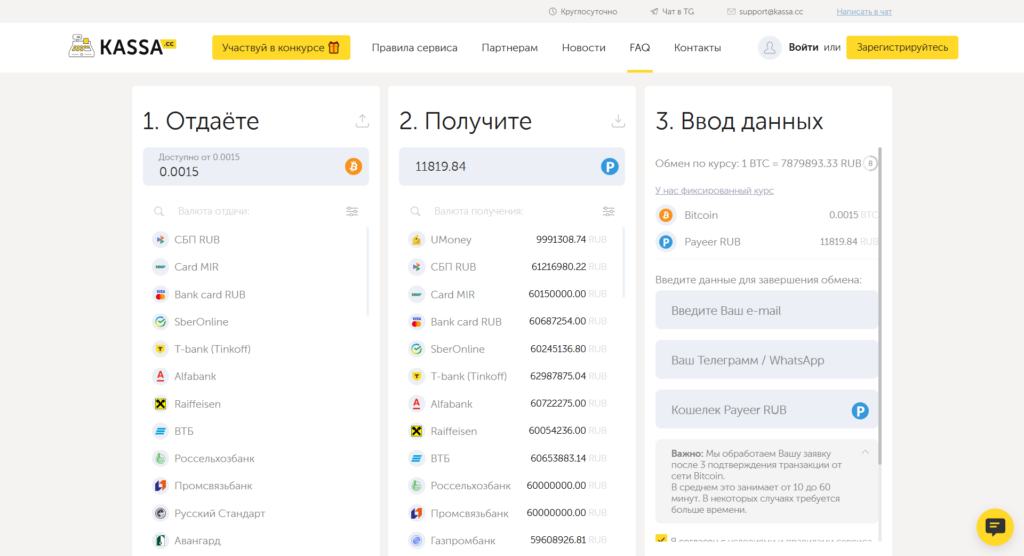Click the give amount field 0.0015

point(255,167)
